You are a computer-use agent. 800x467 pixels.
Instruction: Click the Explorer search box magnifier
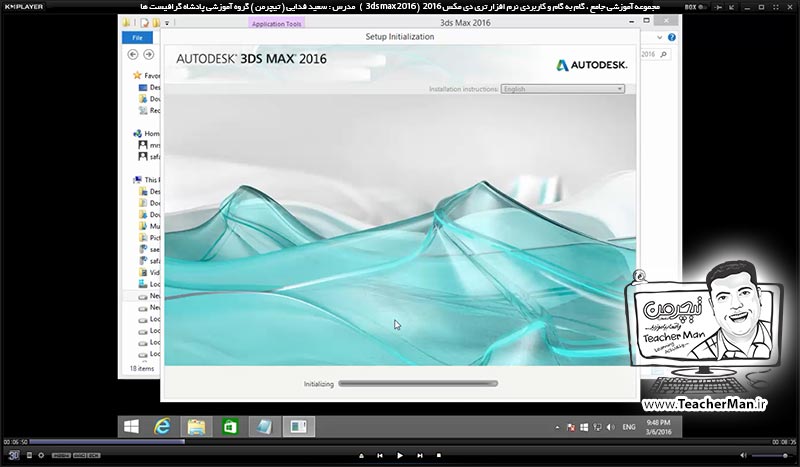[663, 54]
